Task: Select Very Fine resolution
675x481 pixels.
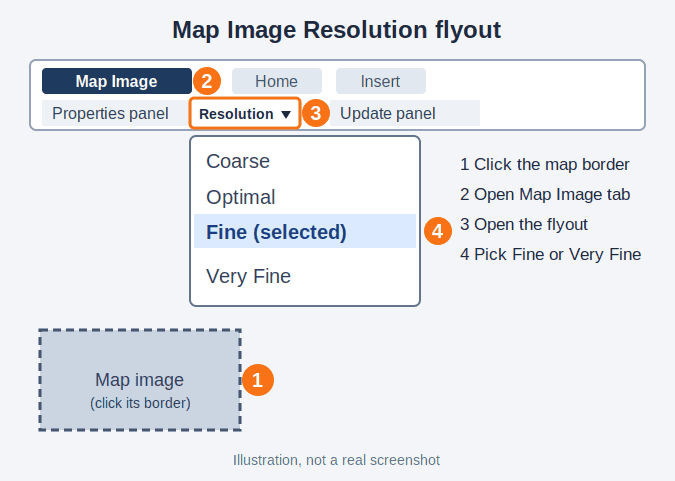Action: 305,276
